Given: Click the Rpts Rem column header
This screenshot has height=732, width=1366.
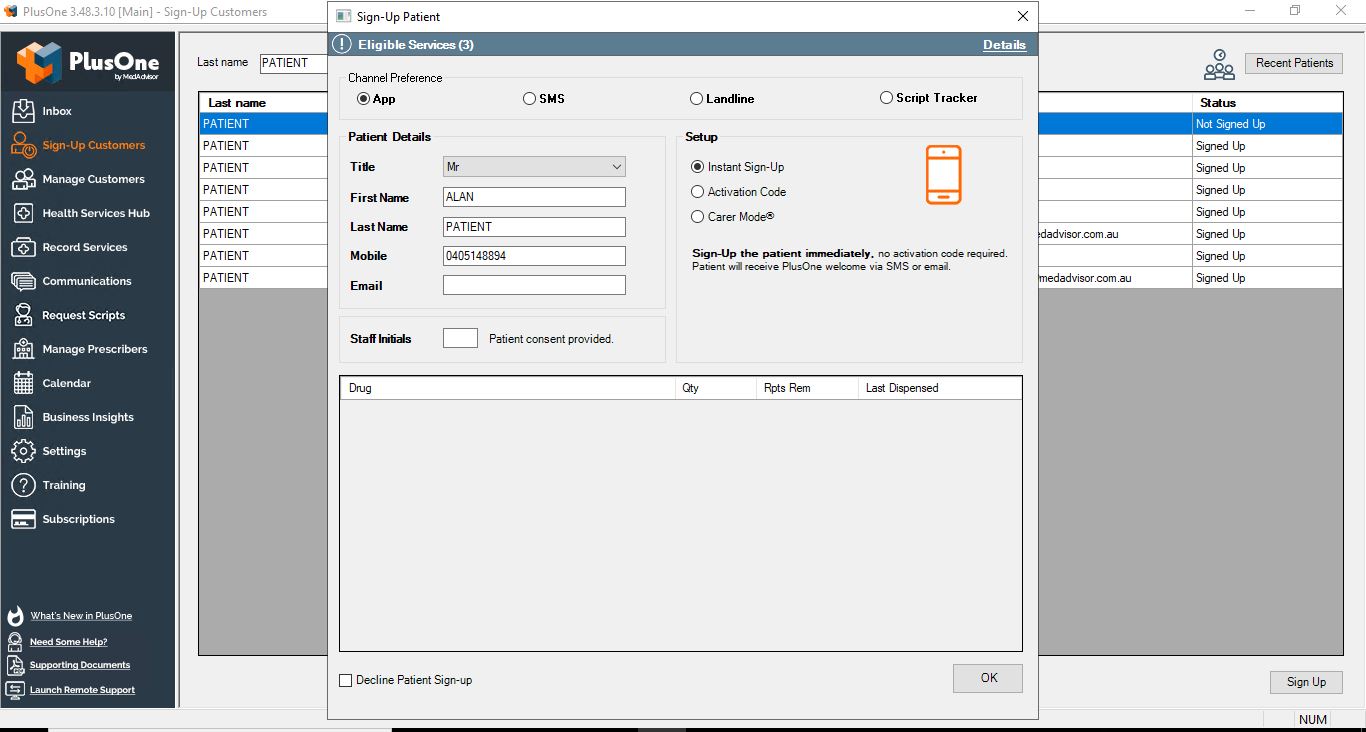Looking at the screenshot, I should pyautogui.click(x=807, y=388).
